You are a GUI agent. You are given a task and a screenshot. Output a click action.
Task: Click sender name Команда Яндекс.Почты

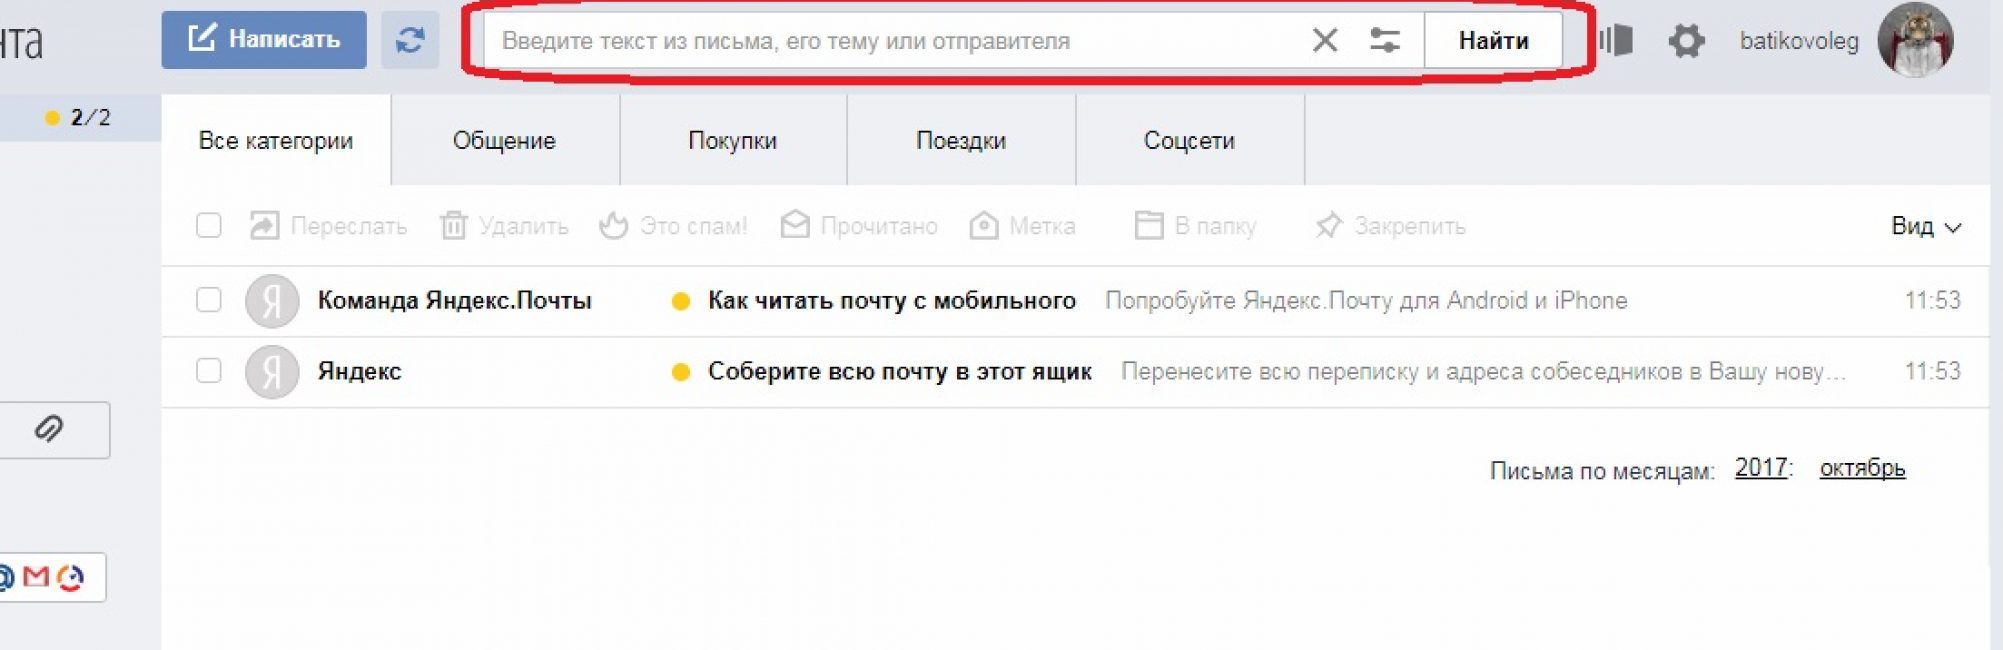[x=455, y=301]
